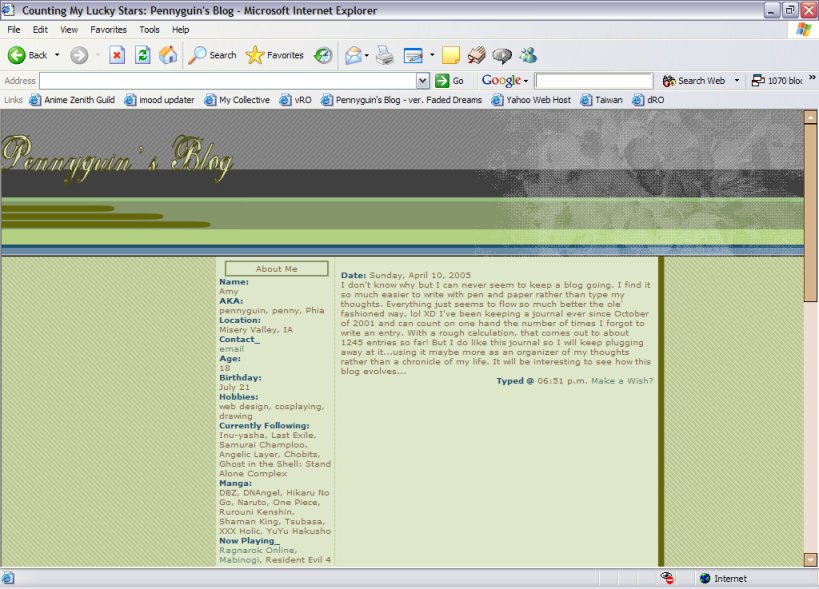Click the Mail envelope icon
Viewport: 819px width, 589px height.
[353, 55]
